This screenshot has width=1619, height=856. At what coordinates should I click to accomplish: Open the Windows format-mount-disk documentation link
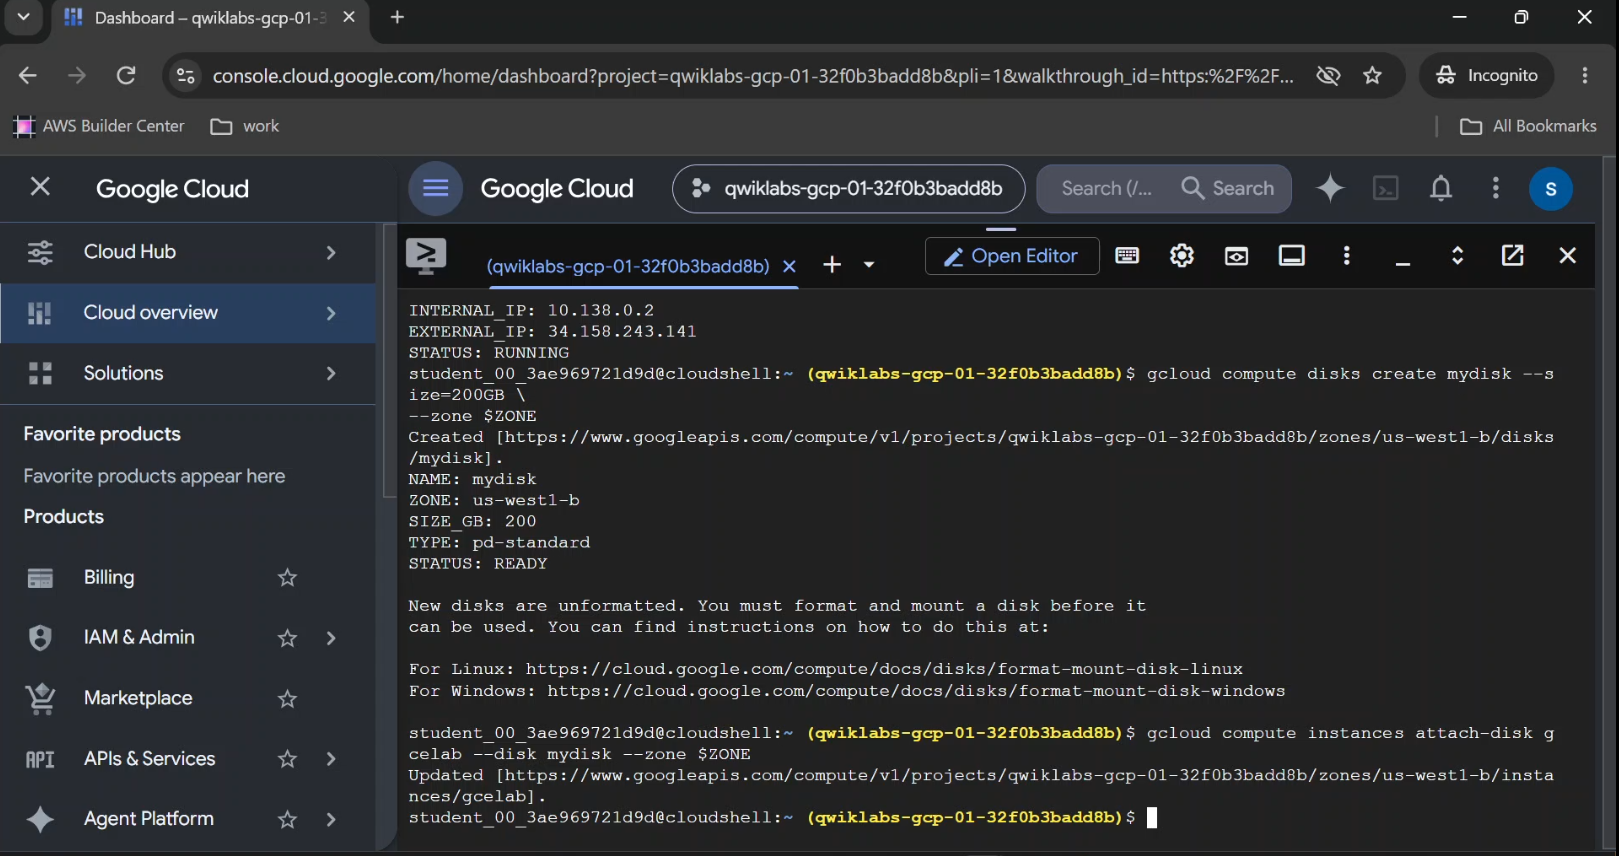[916, 691]
